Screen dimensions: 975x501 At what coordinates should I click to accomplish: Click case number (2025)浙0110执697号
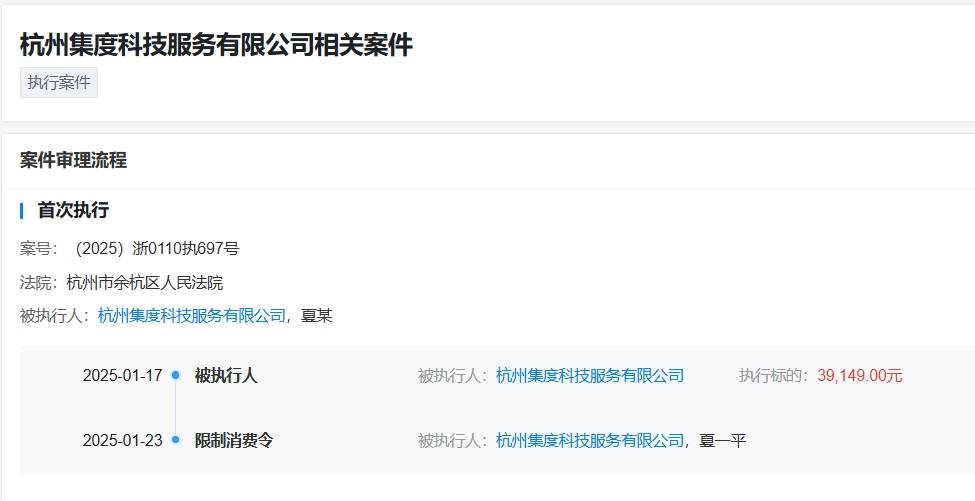(156, 249)
